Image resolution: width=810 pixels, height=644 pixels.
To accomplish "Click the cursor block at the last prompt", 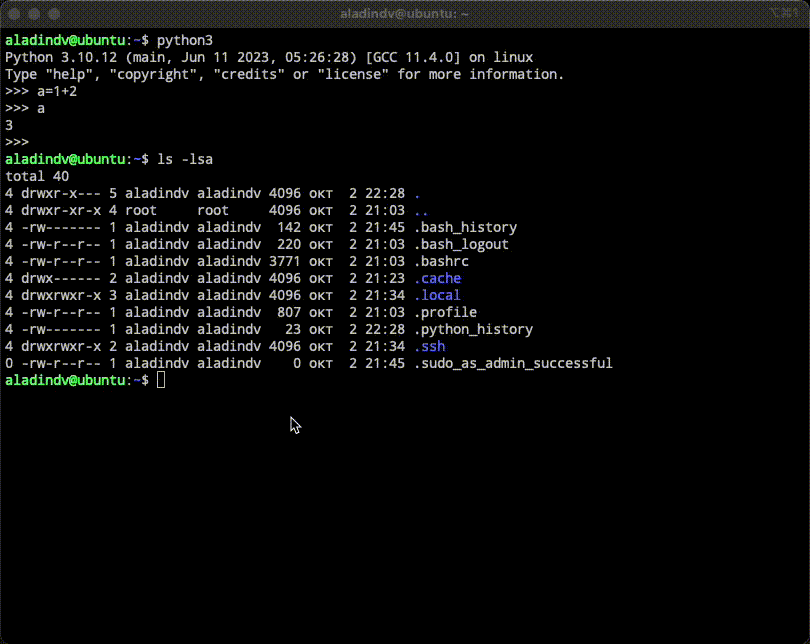I will pyautogui.click(x=160, y=380).
